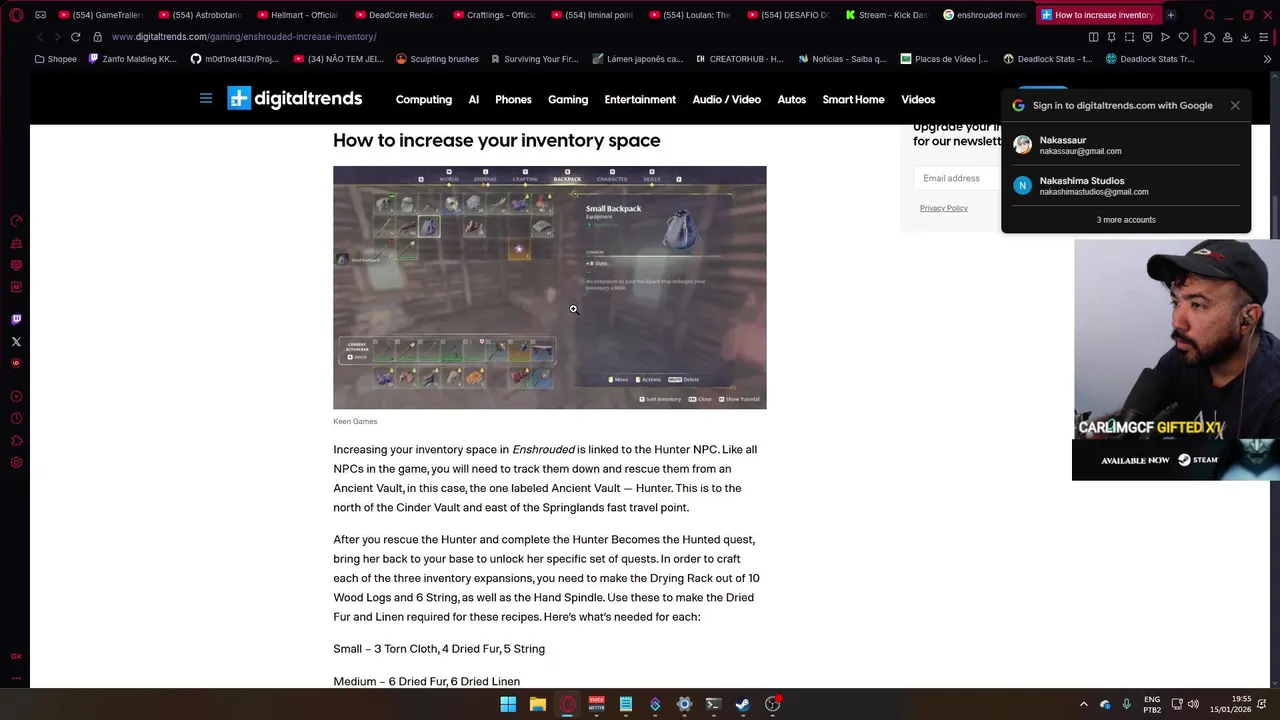
Task: Click the tab search magnifier icon
Action: (x=1209, y=15)
